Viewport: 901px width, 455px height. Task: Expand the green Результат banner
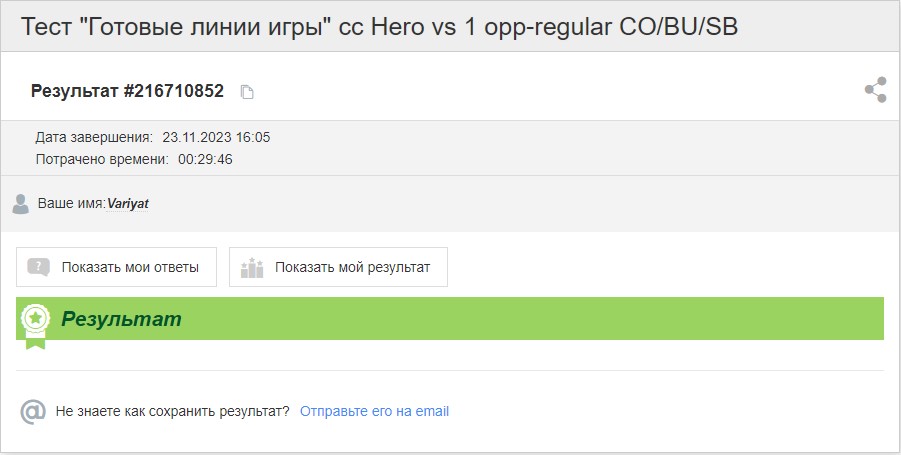450,318
